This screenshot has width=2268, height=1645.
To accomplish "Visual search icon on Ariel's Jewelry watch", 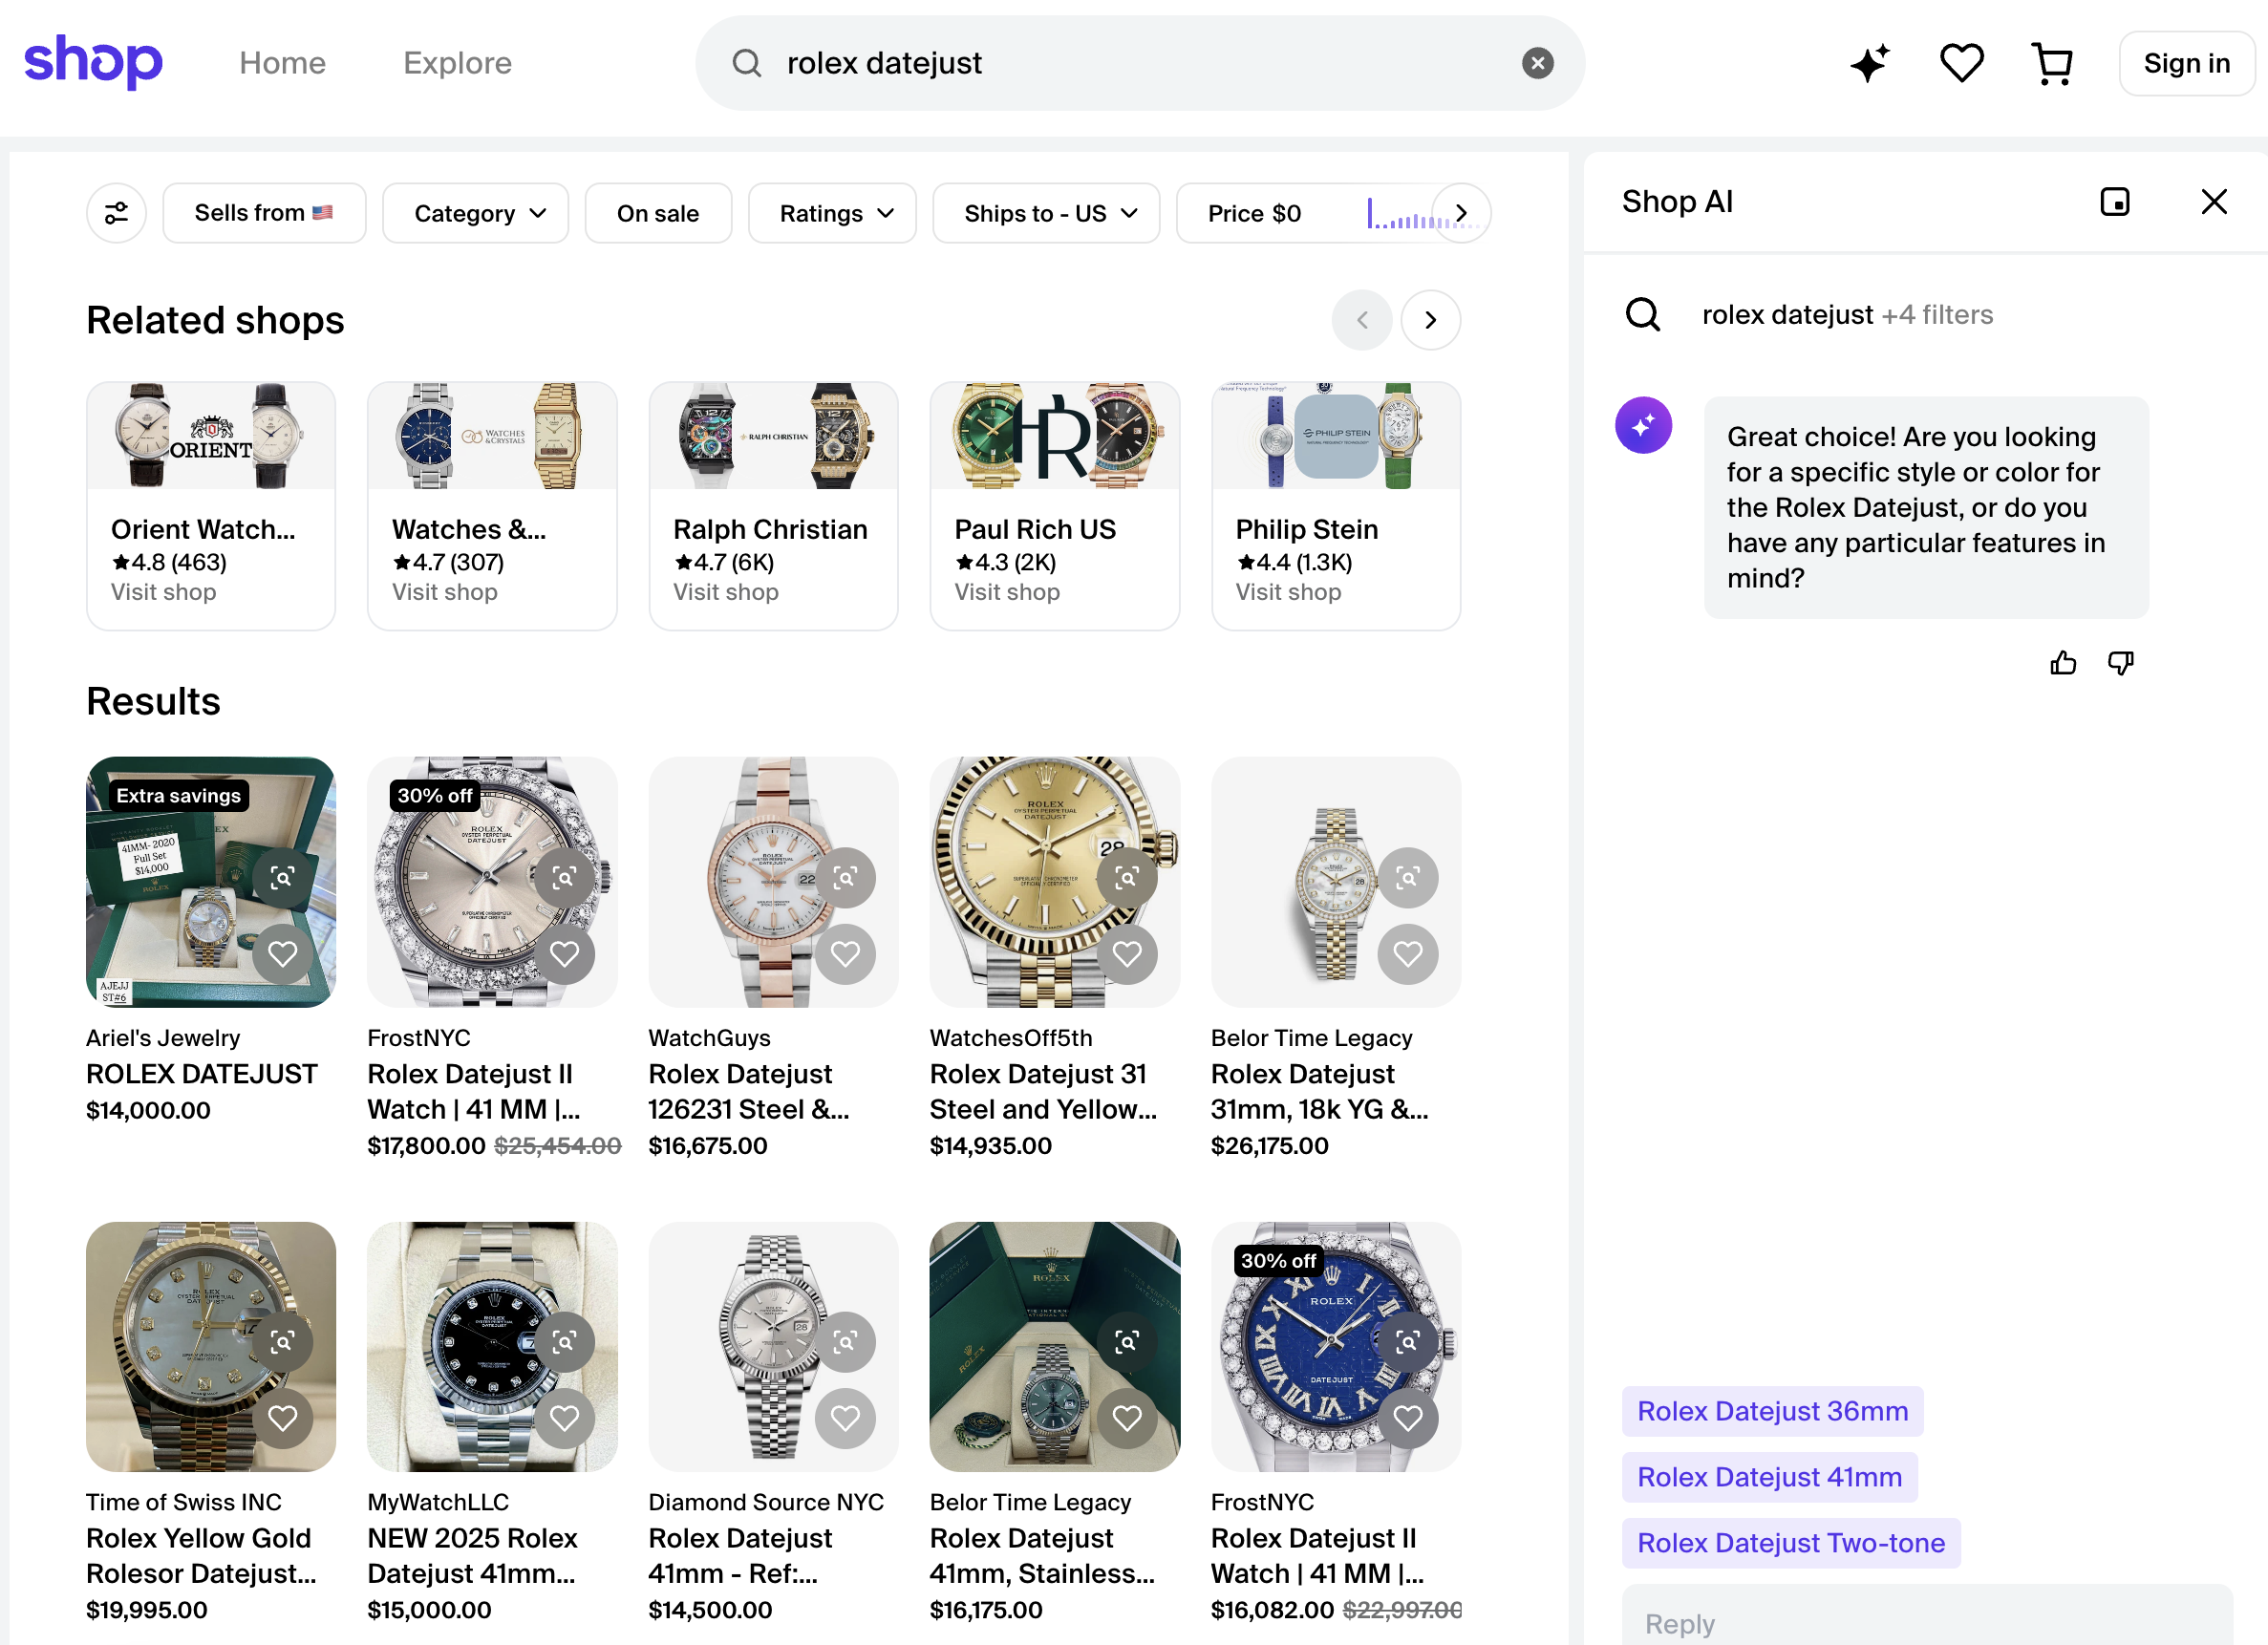I will click(x=283, y=878).
